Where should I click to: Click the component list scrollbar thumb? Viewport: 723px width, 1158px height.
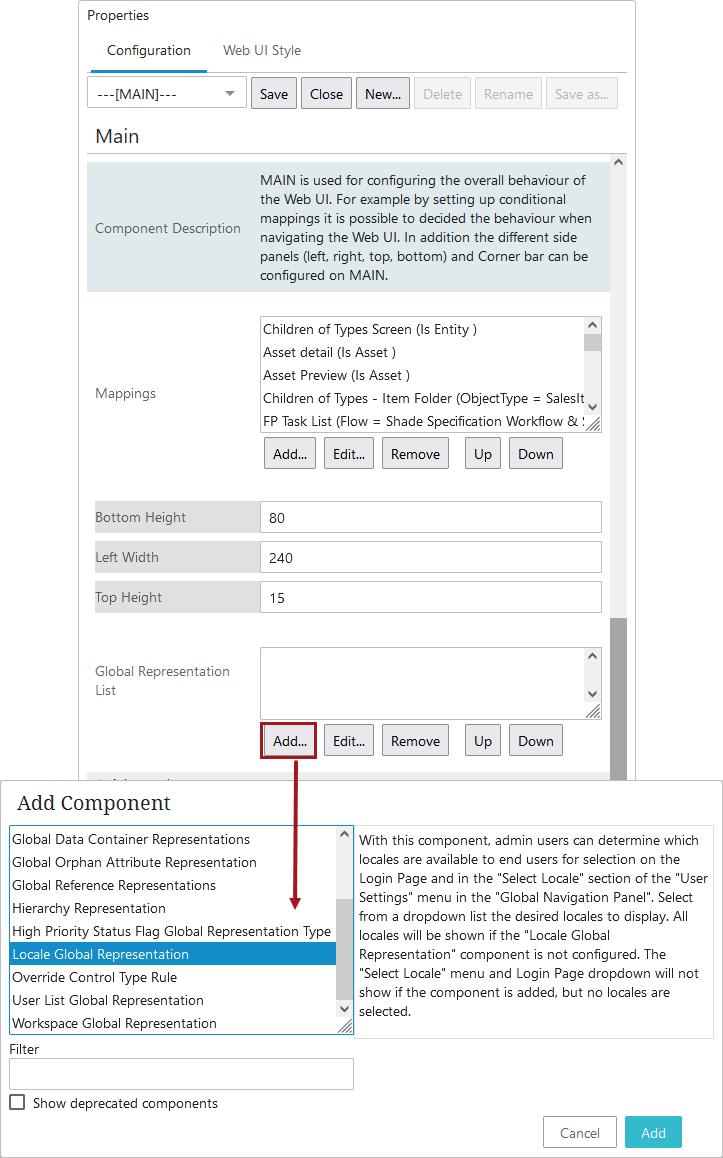click(344, 950)
